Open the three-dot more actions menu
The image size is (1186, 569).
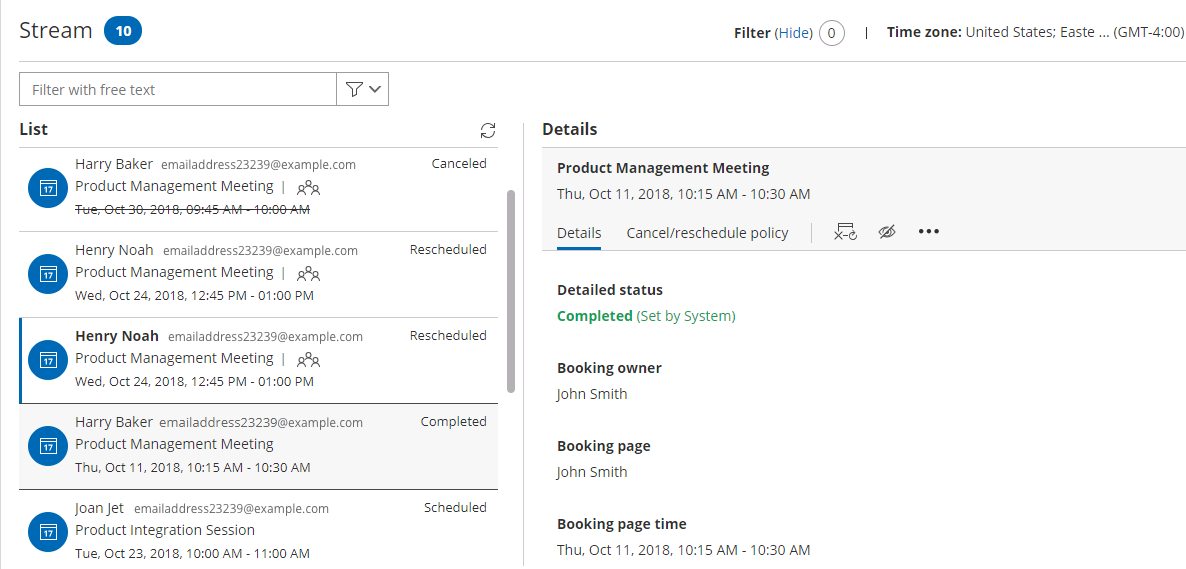[x=929, y=232]
